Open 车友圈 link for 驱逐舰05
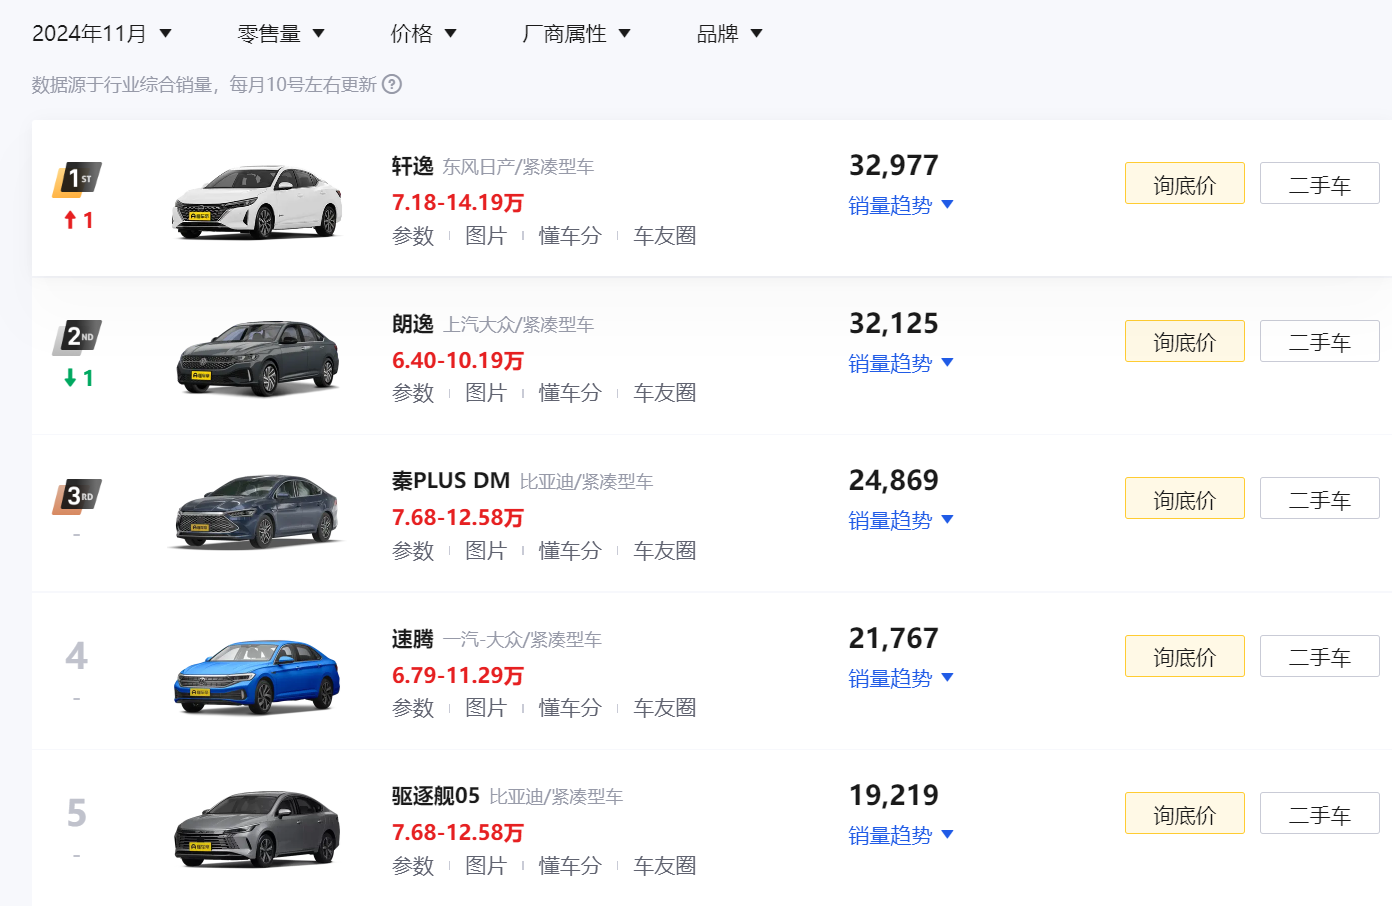This screenshot has width=1392, height=906. (x=665, y=866)
